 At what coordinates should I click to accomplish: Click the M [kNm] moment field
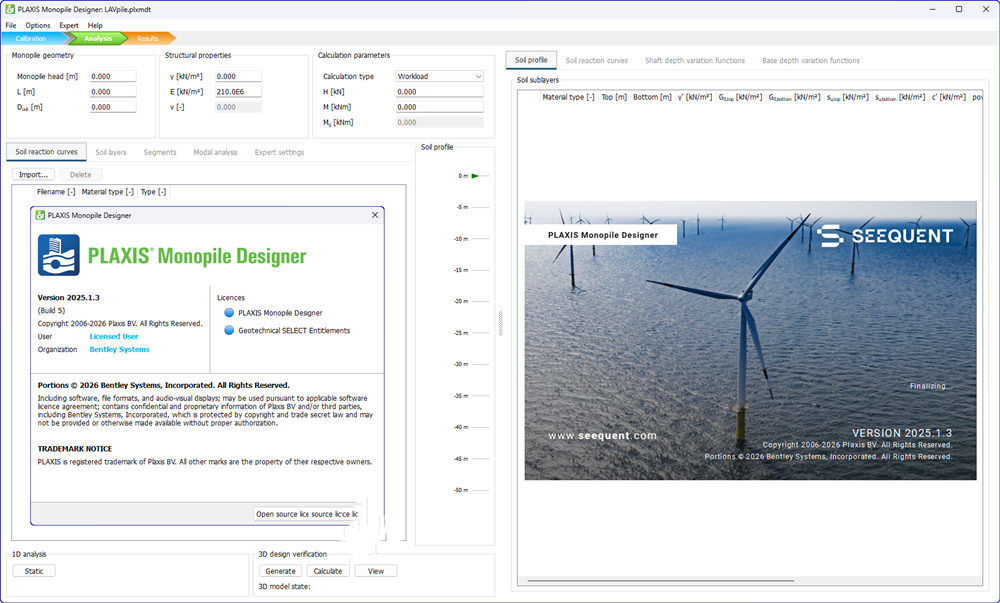click(x=439, y=107)
